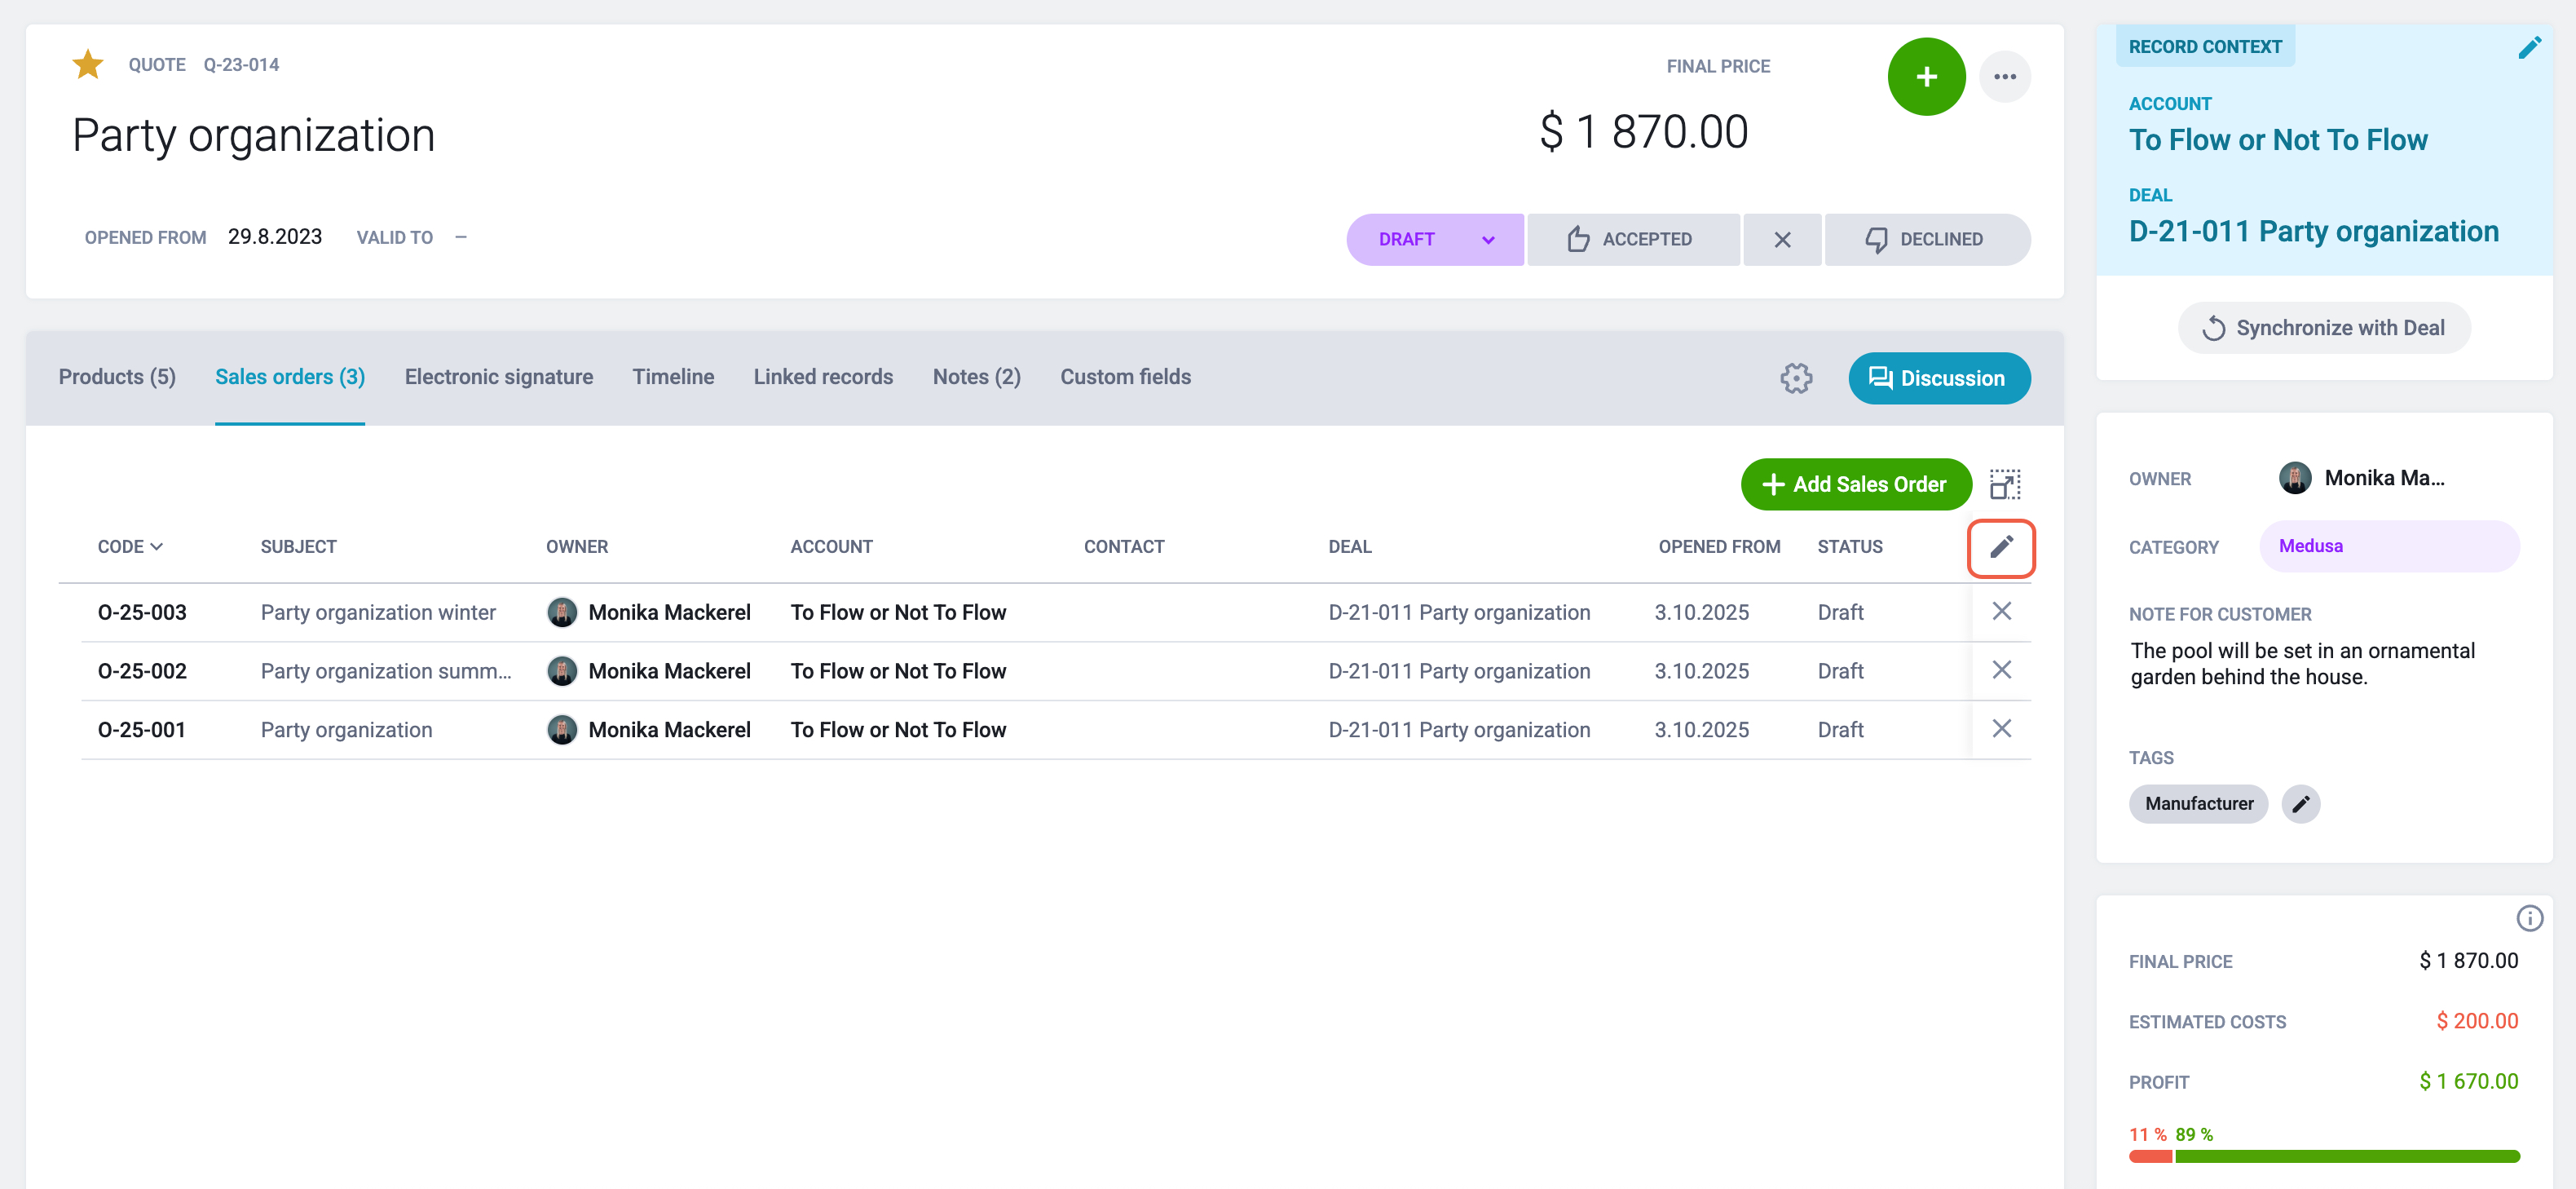Edit the table columns with the pencil icon
The height and width of the screenshot is (1189, 2576).
[x=2000, y=547]
